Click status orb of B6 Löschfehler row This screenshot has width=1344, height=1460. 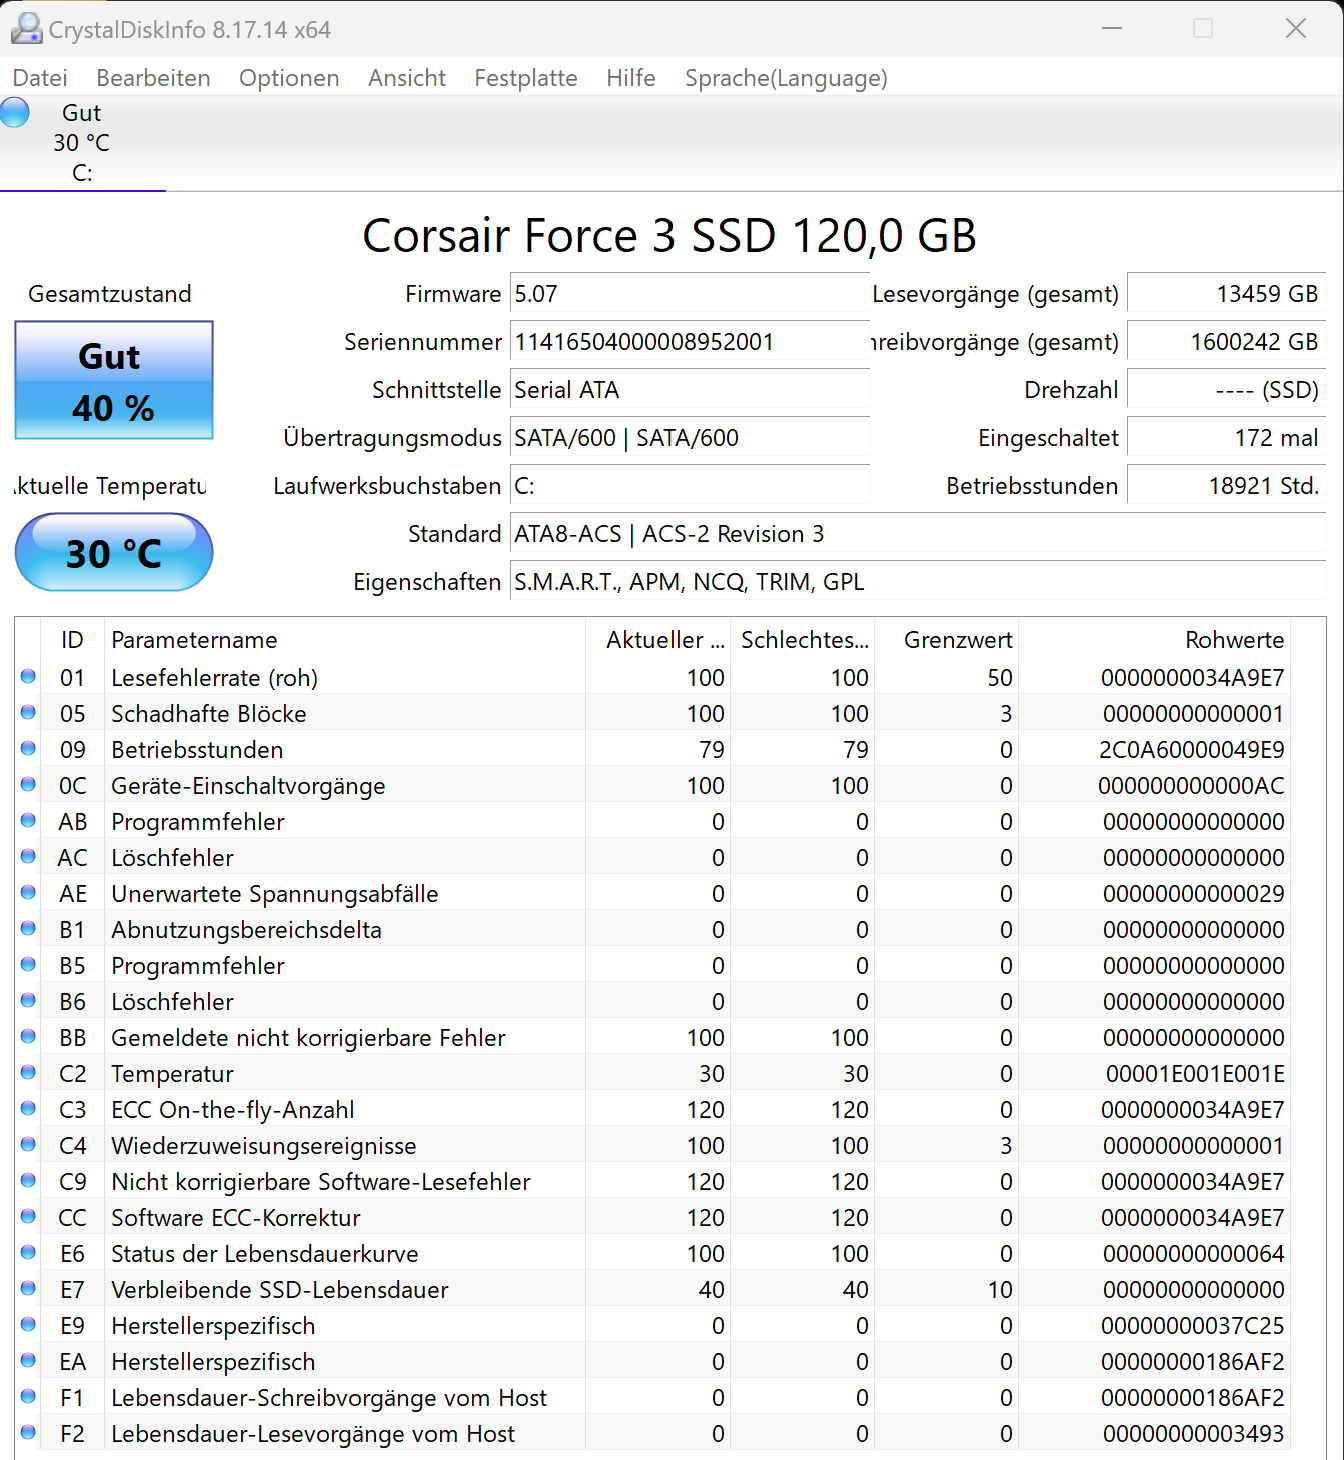pos(28,1000)
